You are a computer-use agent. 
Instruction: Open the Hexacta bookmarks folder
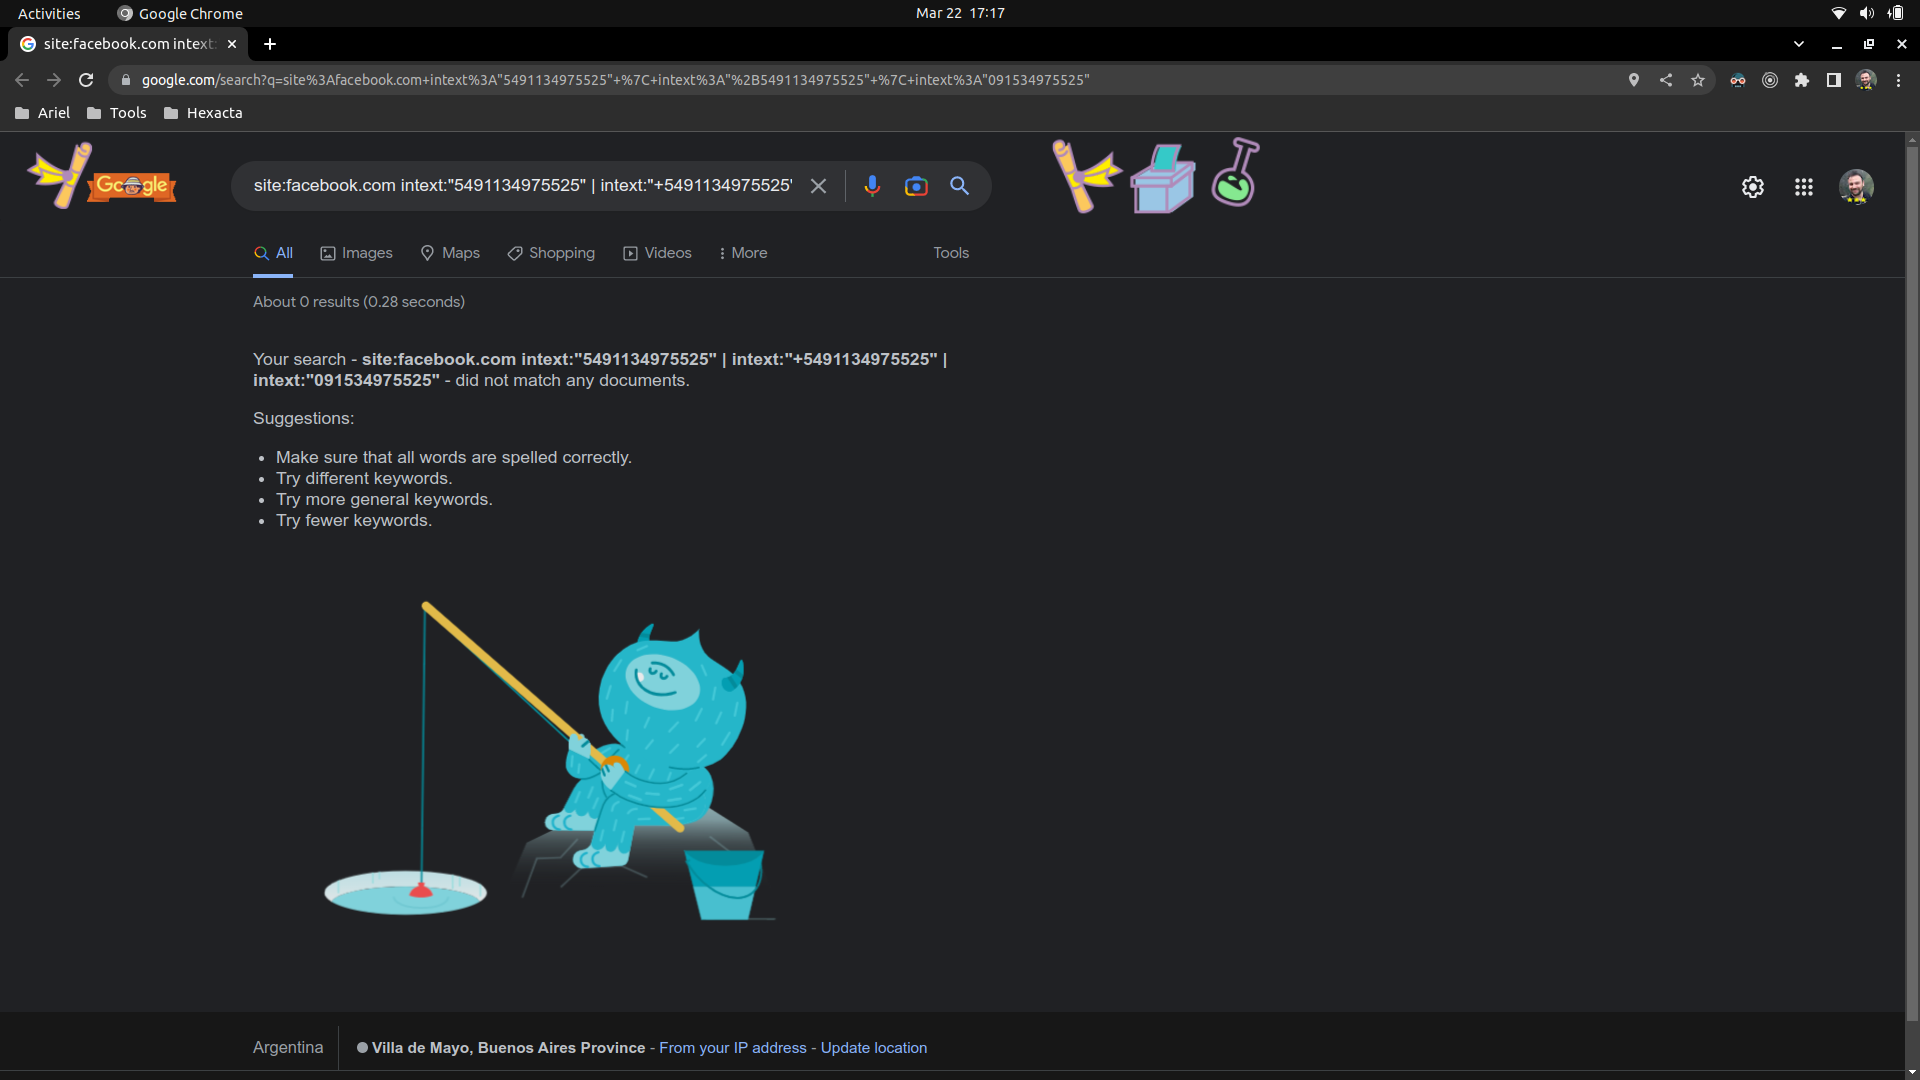pyautogui.click(x=203, y=113)
